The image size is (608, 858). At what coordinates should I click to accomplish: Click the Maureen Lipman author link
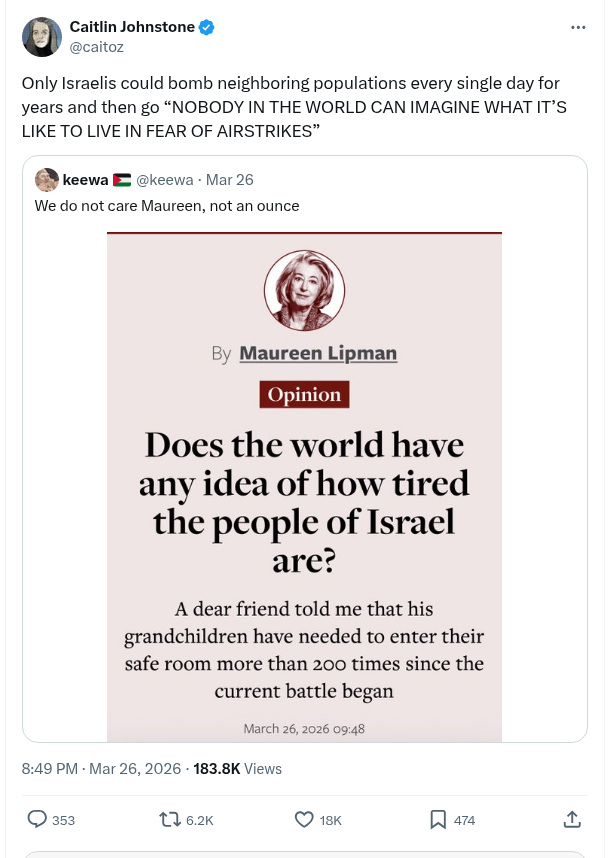318,353
